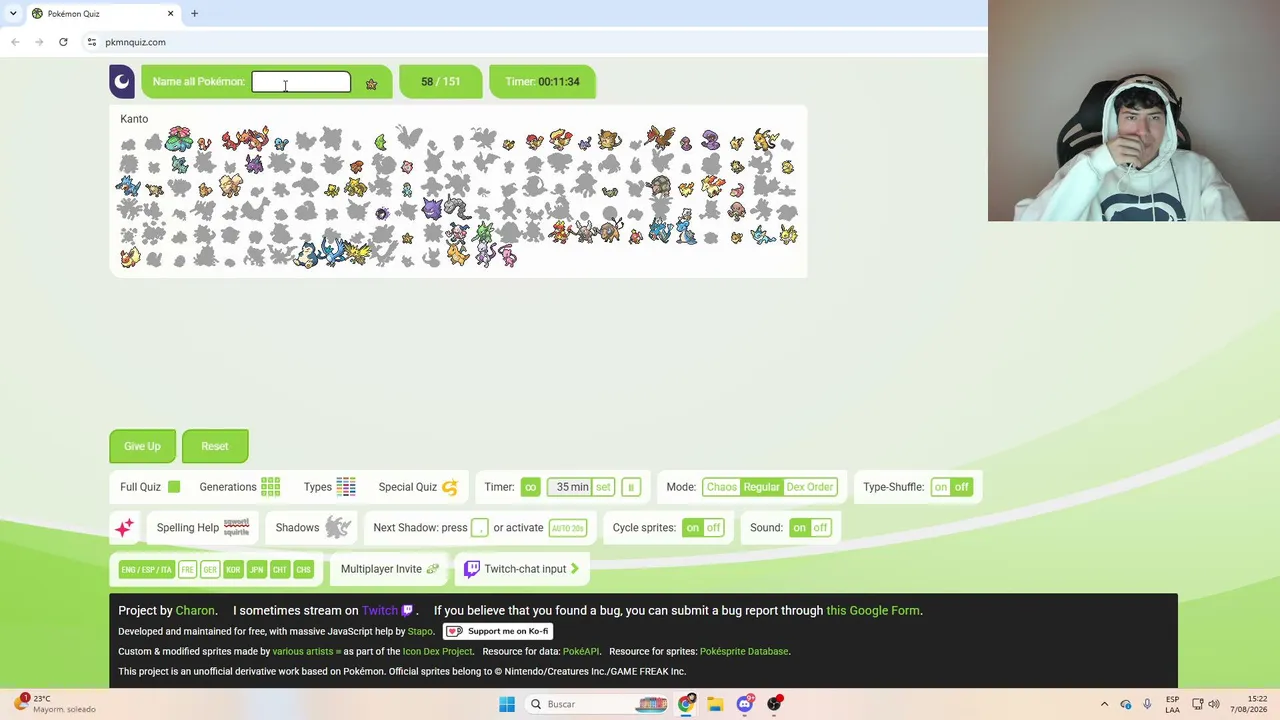Select the CHS language option
The image size is (1280, 720).
coord(303,570)
